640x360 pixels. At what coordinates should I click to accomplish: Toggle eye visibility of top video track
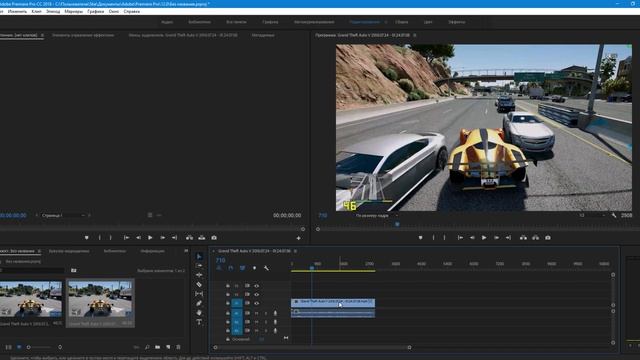pyautogui.click(x=256, y=286)
